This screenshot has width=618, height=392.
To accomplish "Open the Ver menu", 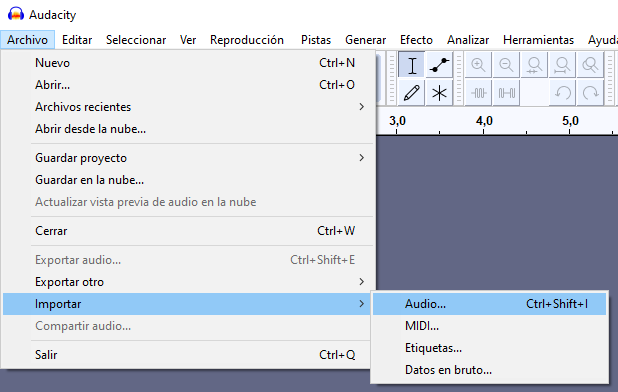I will 188,40.
